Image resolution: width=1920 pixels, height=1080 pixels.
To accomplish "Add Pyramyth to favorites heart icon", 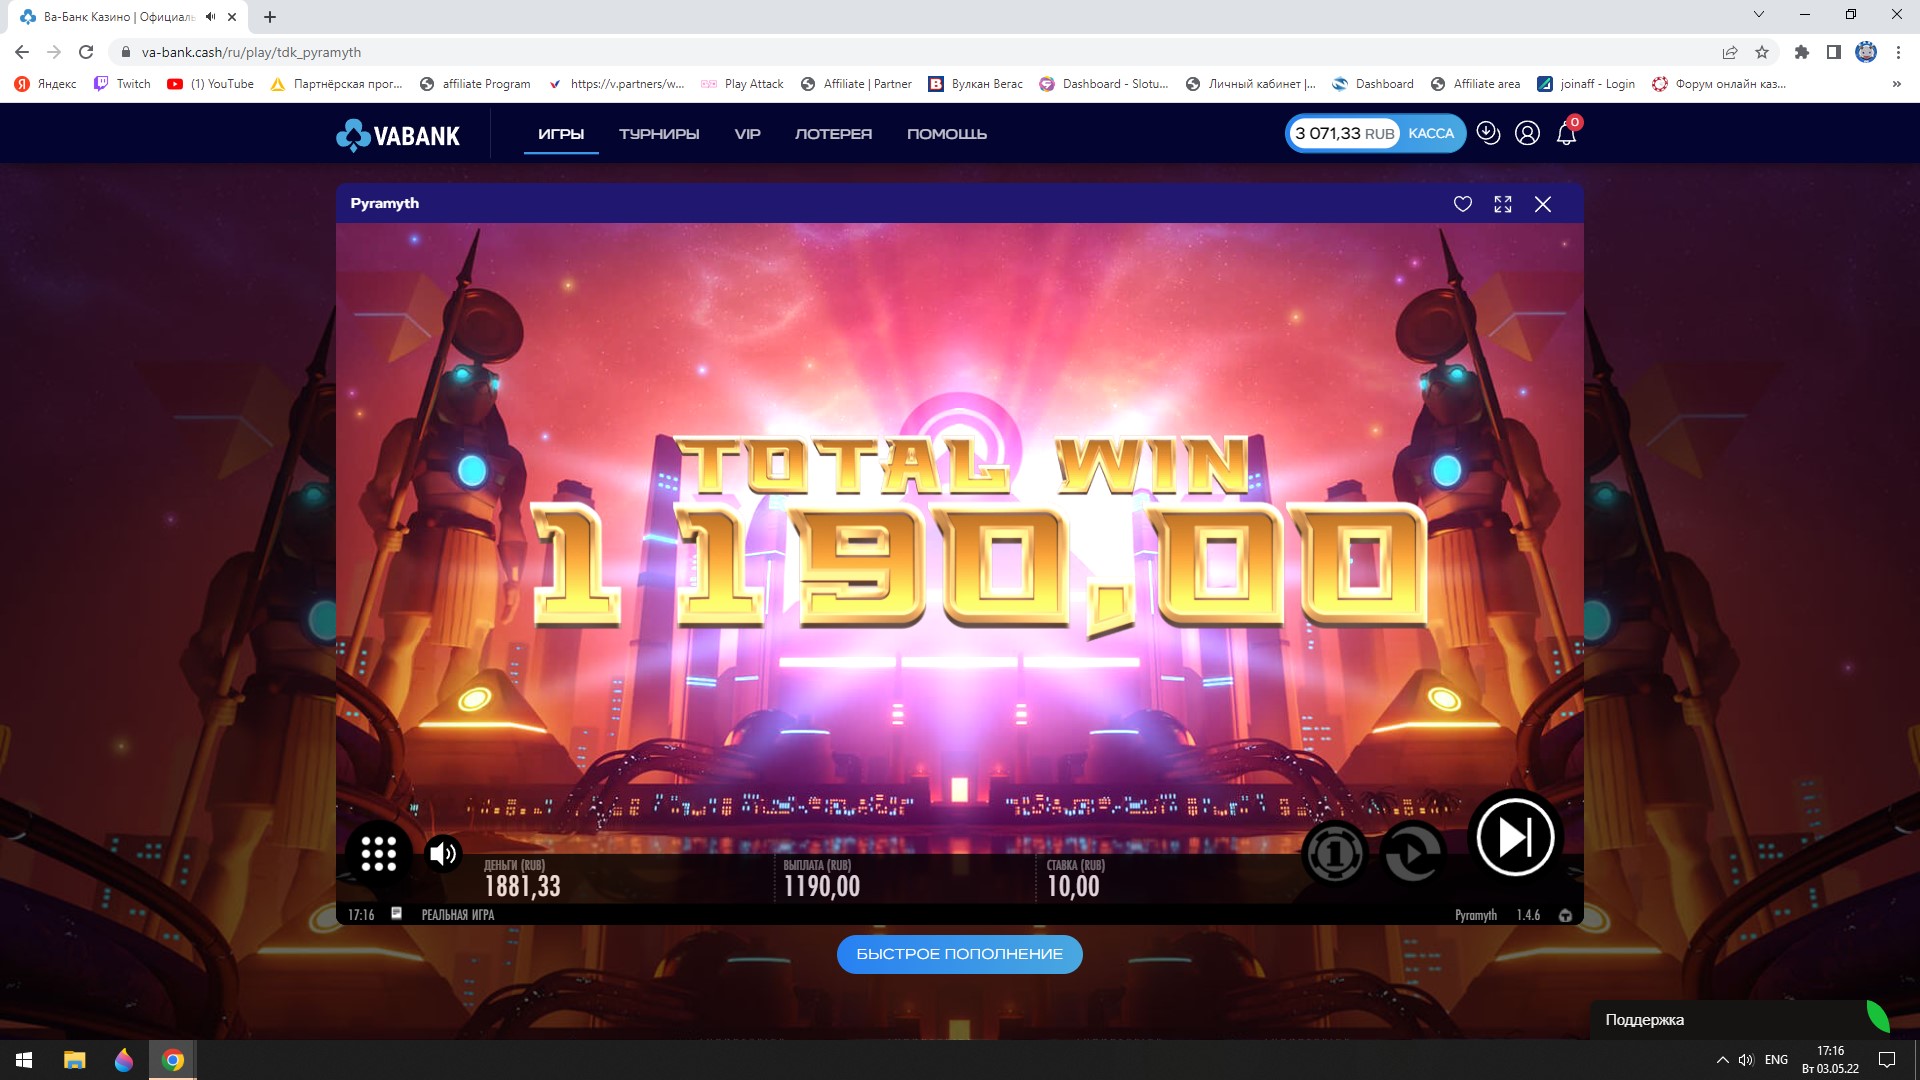I will point(1462,204).
